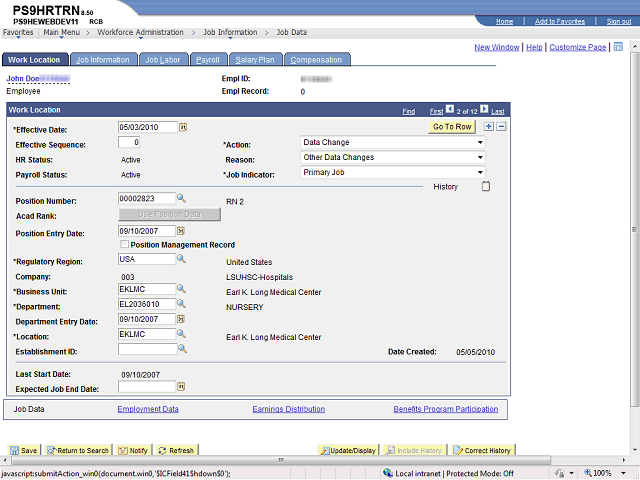The image size is (640, 480).
Task: Switch to the Compensation tab
Action: 316,60
